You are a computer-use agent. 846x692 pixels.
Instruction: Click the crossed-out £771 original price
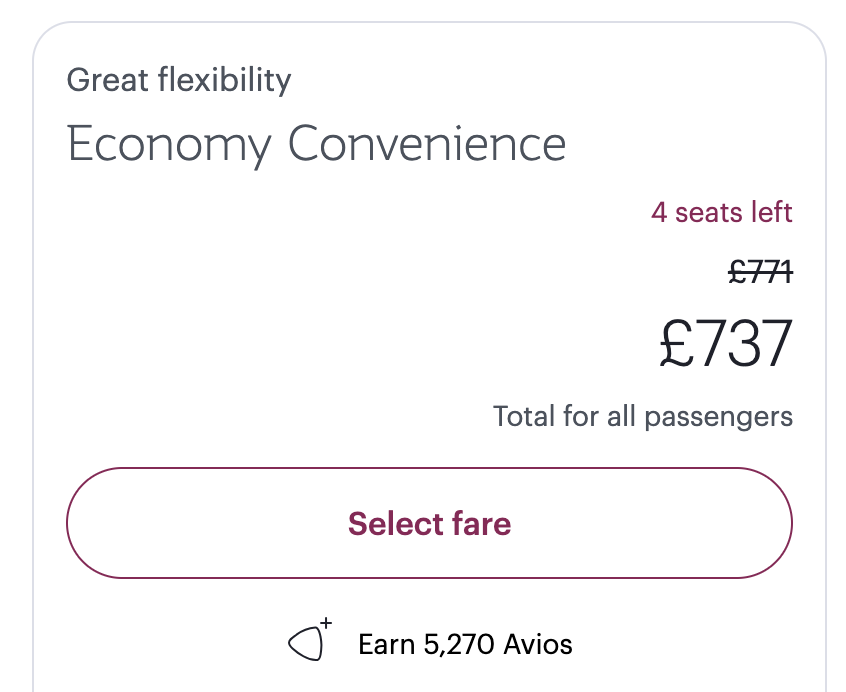point(760,271)
